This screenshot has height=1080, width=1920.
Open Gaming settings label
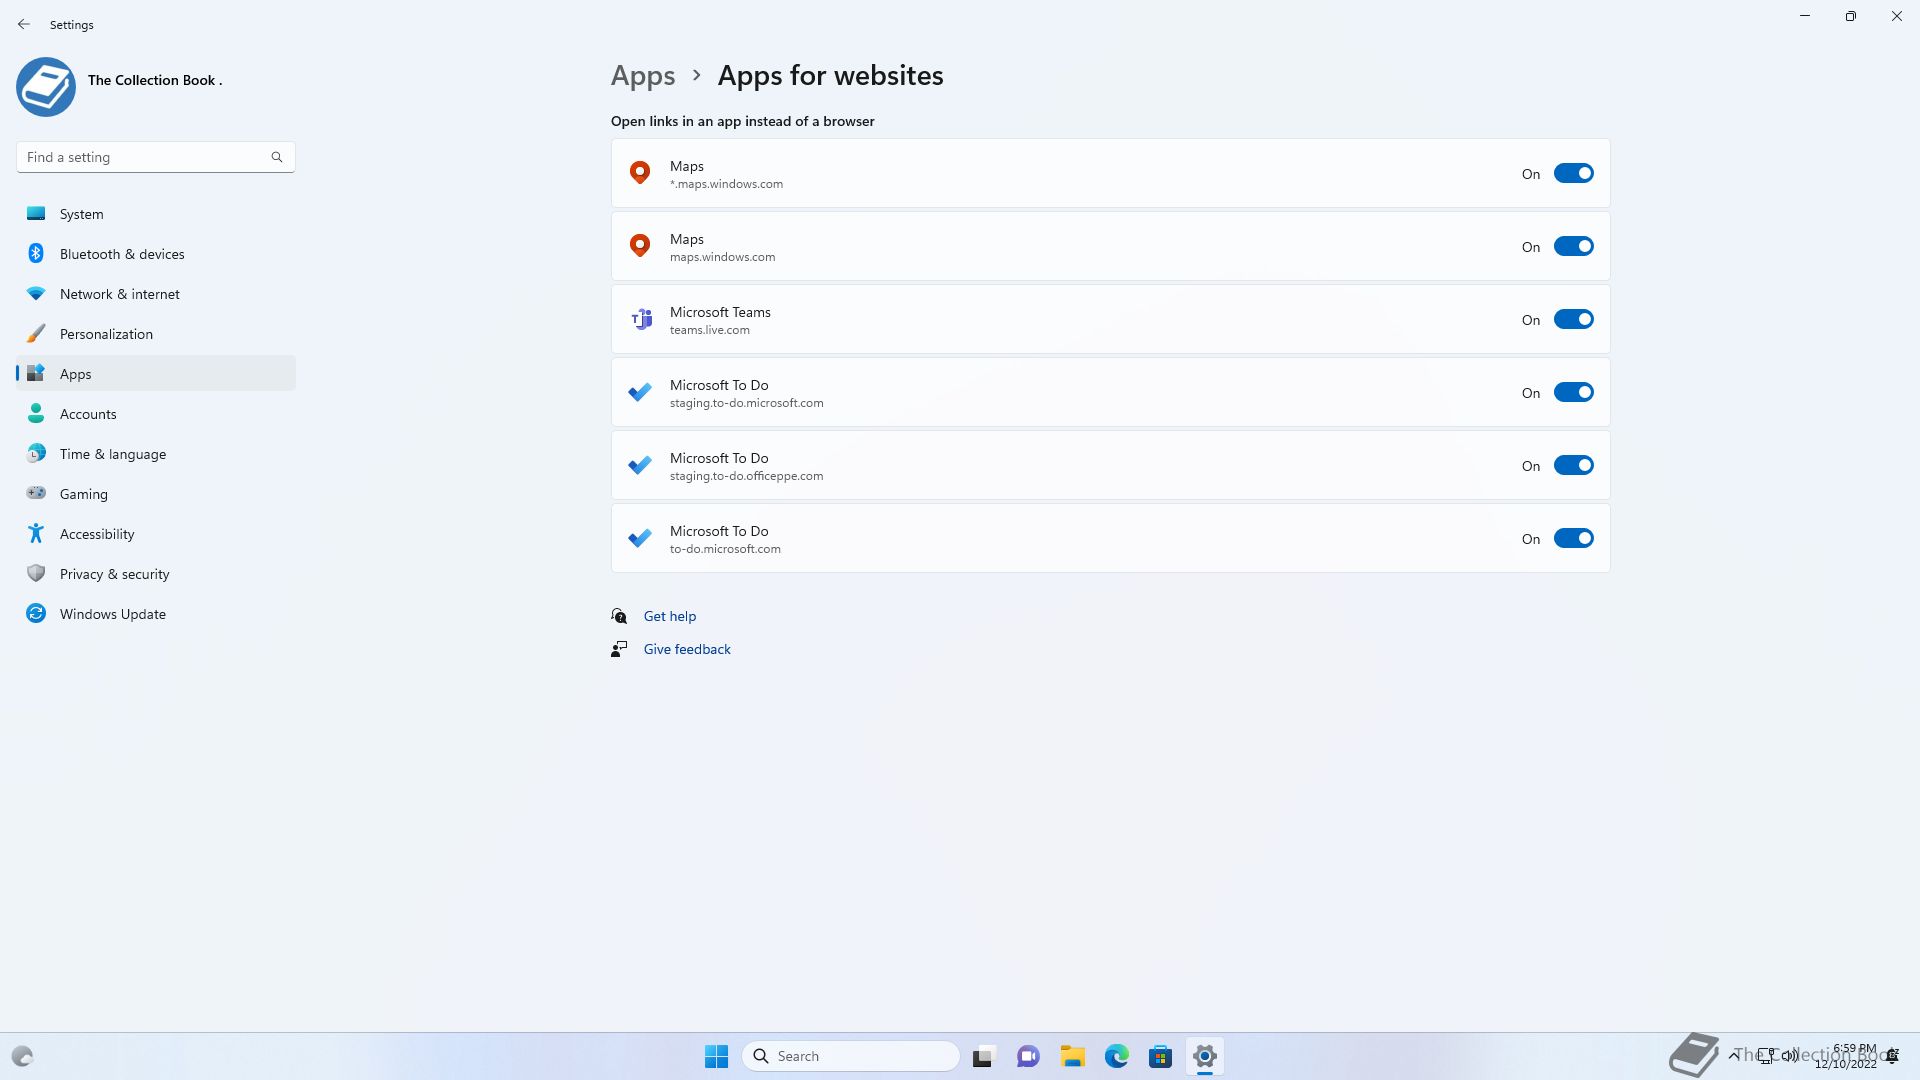point(83,494)
